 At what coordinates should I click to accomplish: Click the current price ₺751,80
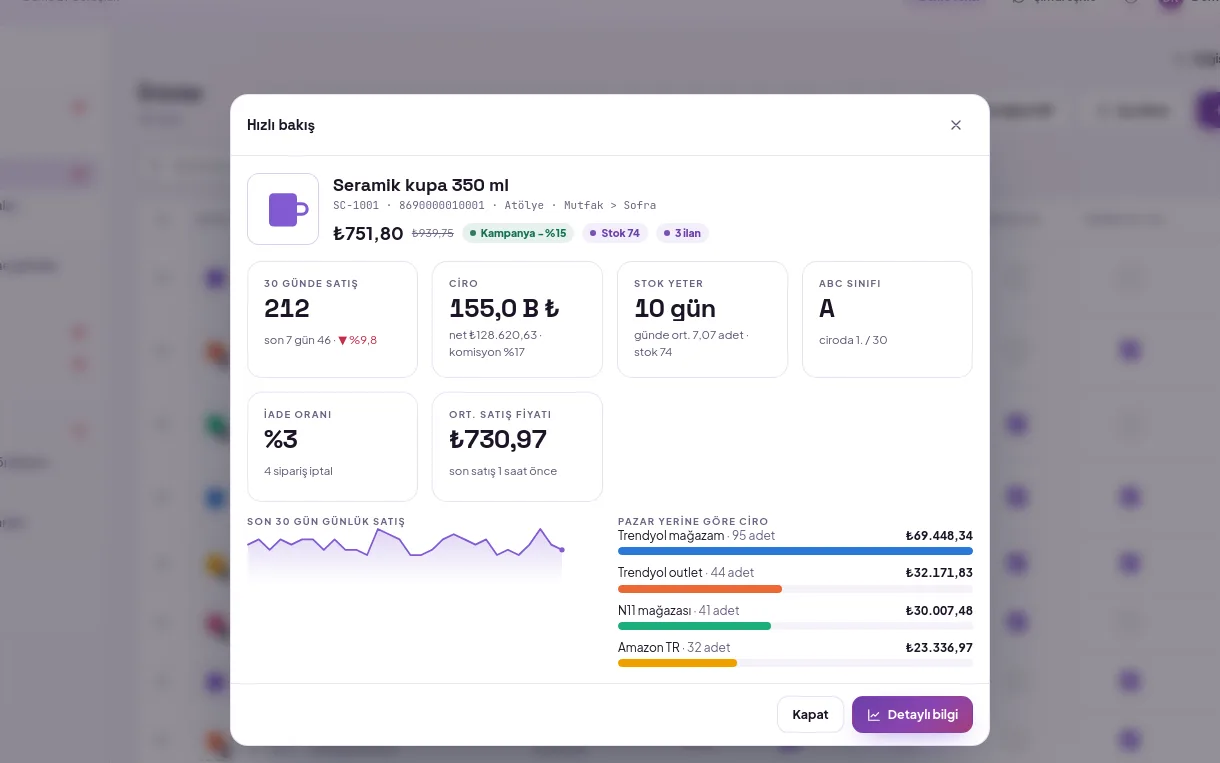368,233
